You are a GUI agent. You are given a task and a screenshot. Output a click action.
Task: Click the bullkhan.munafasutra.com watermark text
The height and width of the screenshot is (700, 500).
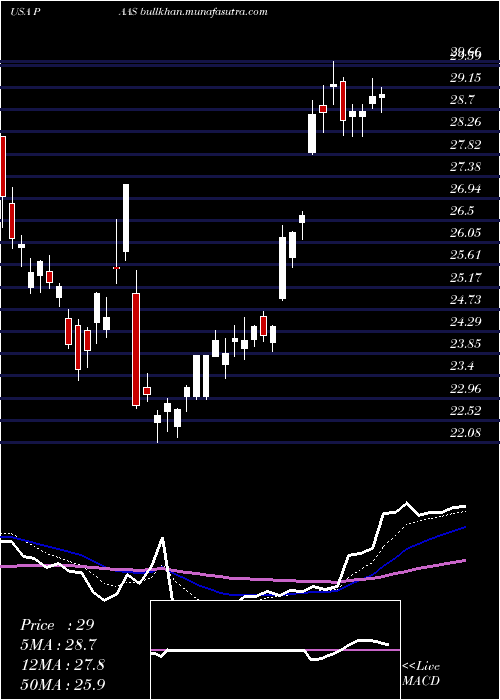click(204, 12)
